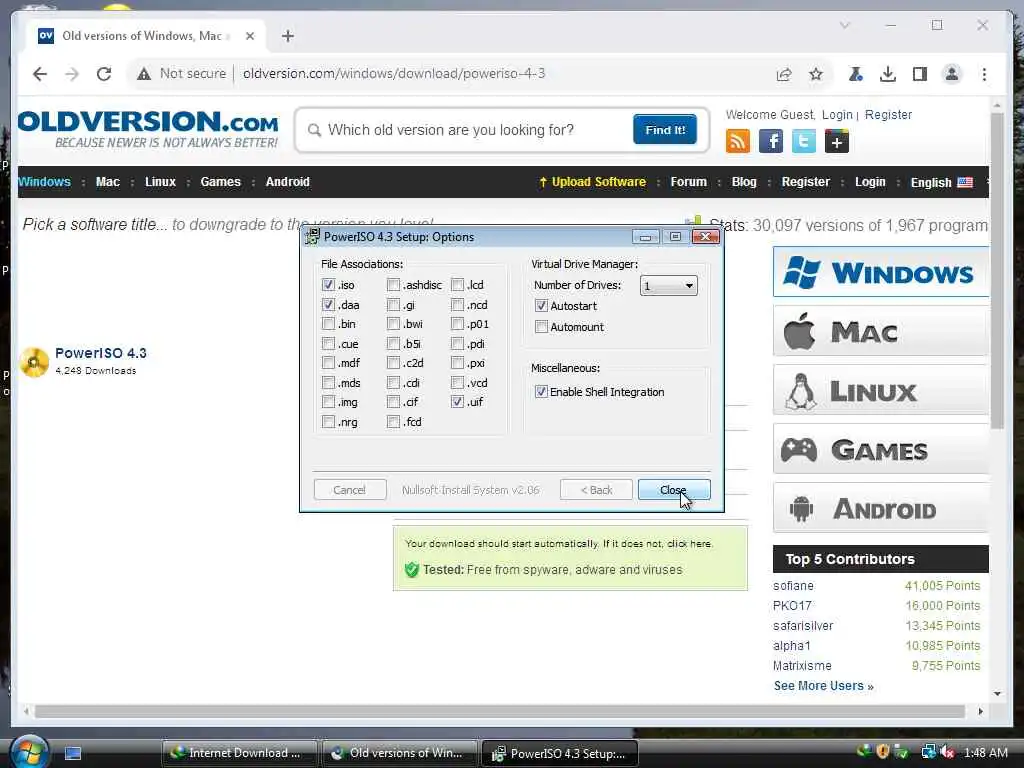Click the Show Desktop taskbar icon
Screen dimensions: 1024x768
coord(73,753)
